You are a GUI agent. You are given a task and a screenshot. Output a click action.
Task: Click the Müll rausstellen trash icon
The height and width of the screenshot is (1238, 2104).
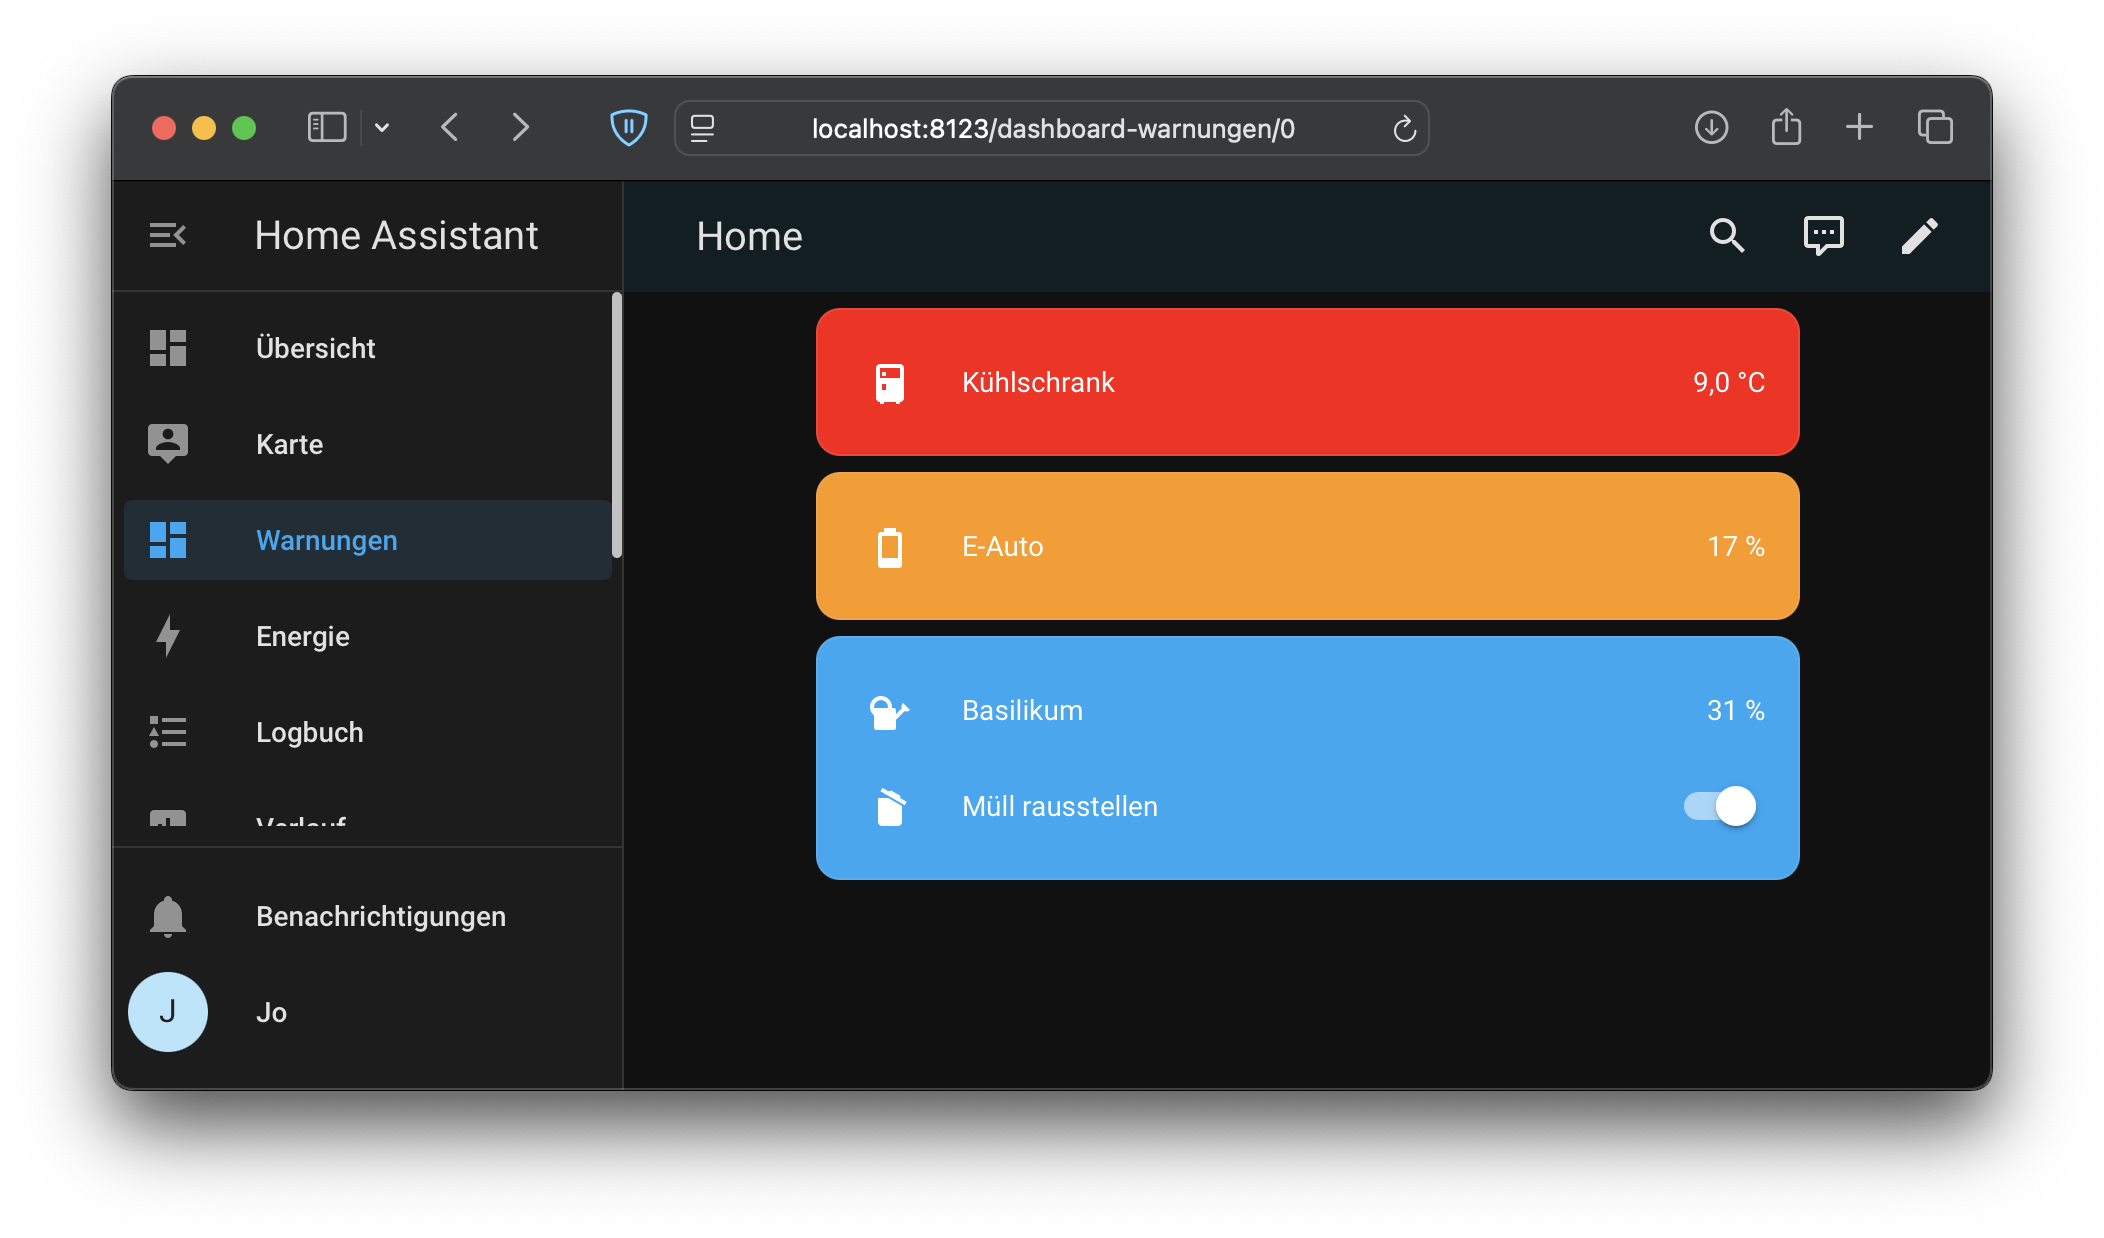coord(889,807)
